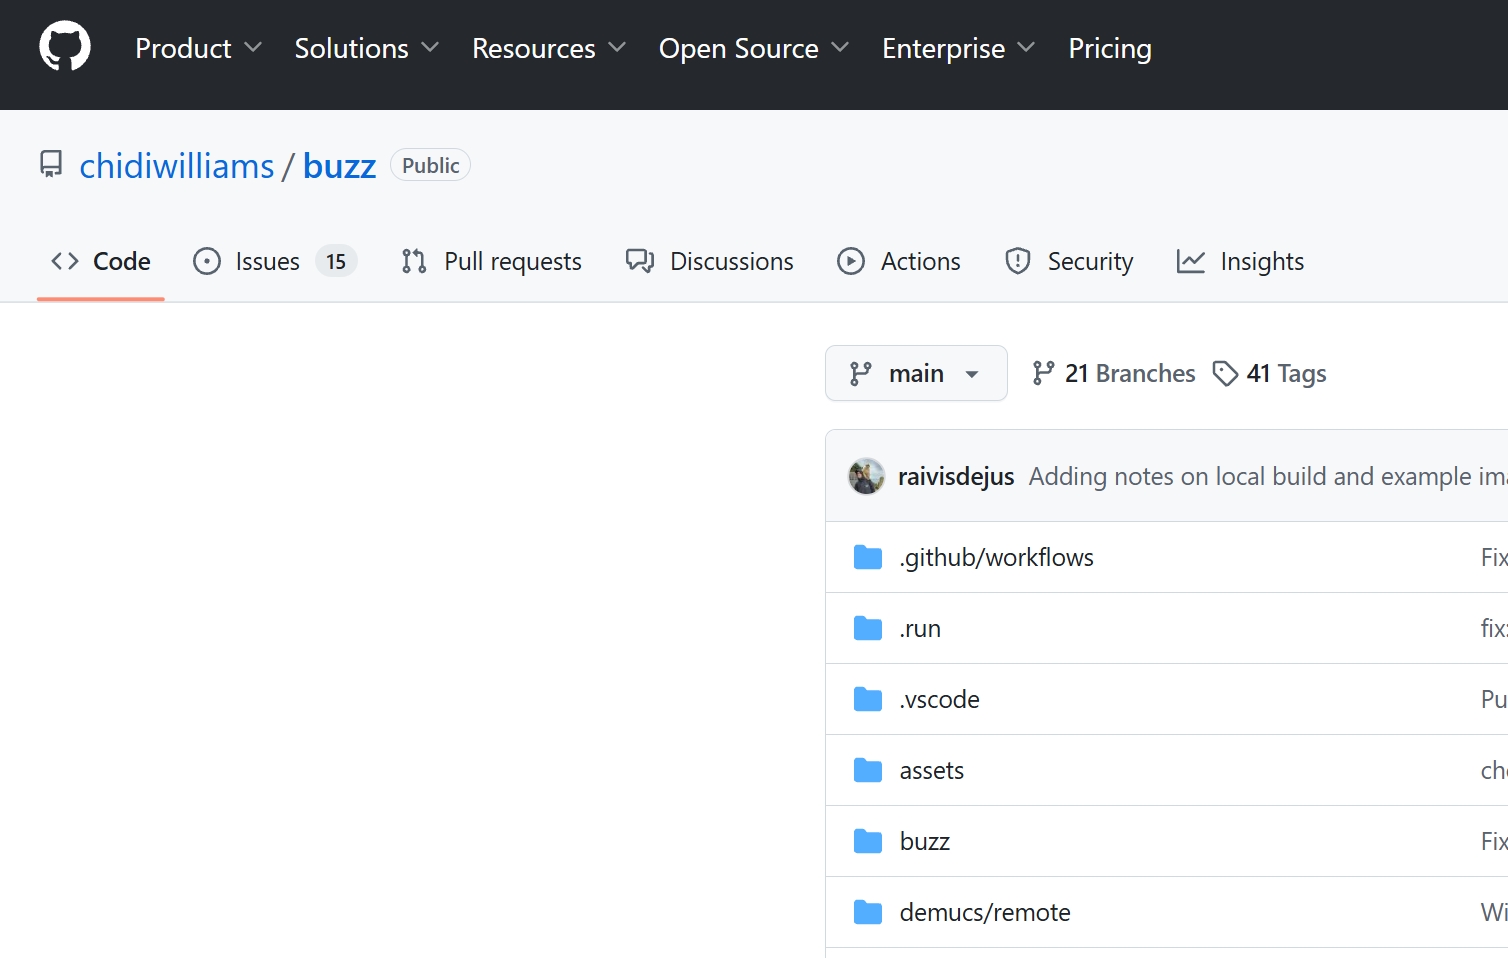This screenshot has width=1508, height=958.
Task: Click the GitHub Octocat logo
Action: click(x=65, y=47)
